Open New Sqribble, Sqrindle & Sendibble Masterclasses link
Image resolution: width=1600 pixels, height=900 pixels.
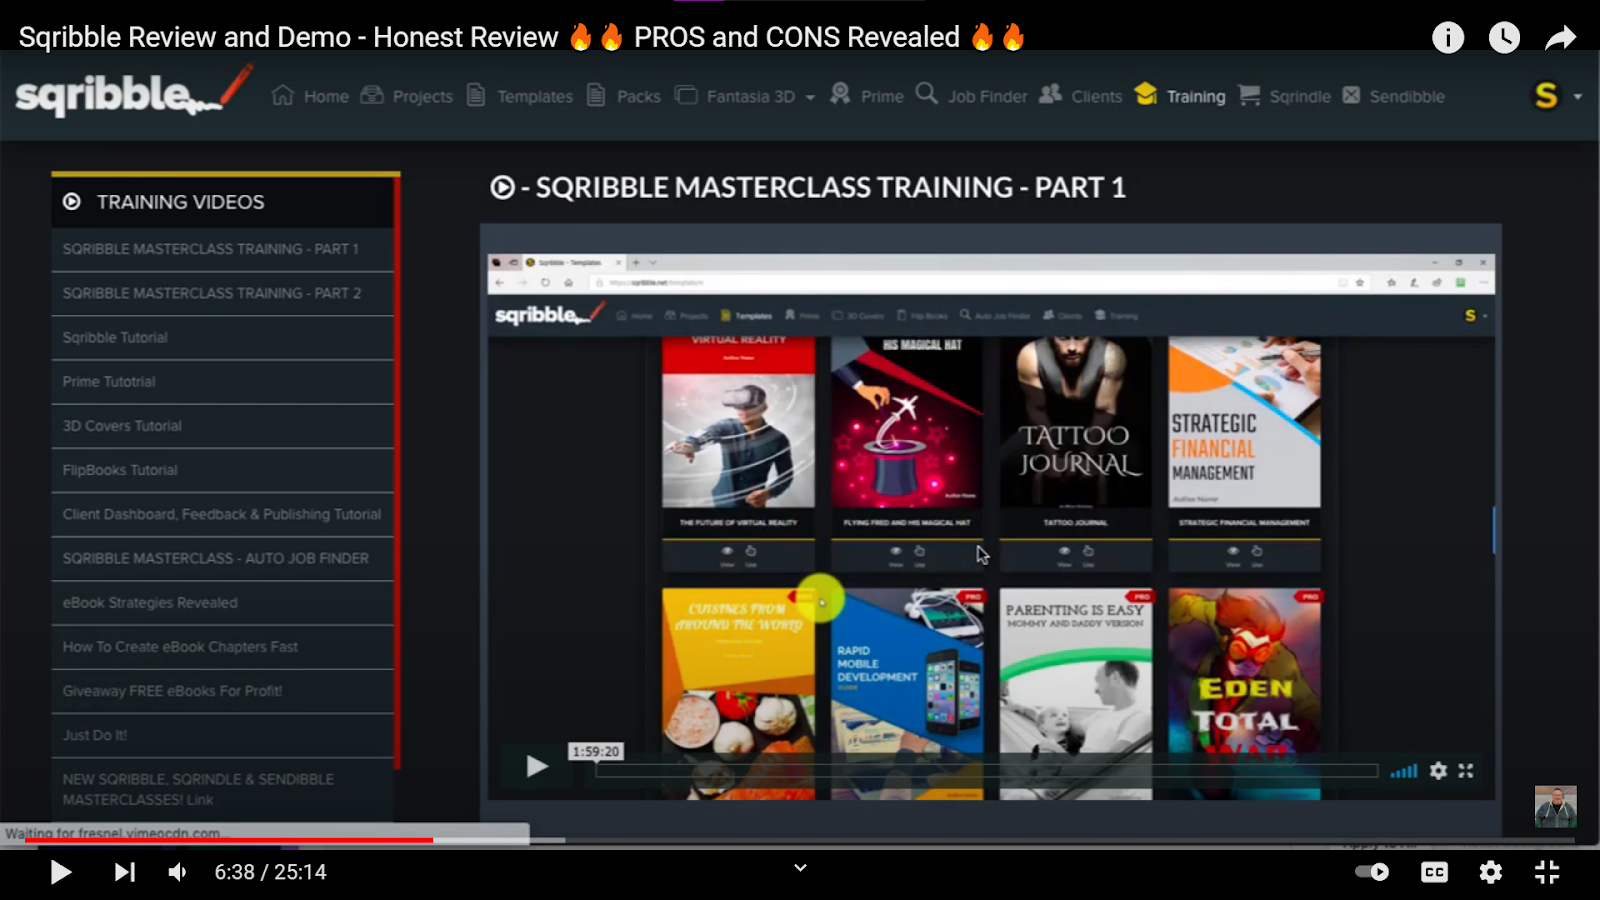tap(223, 789)
